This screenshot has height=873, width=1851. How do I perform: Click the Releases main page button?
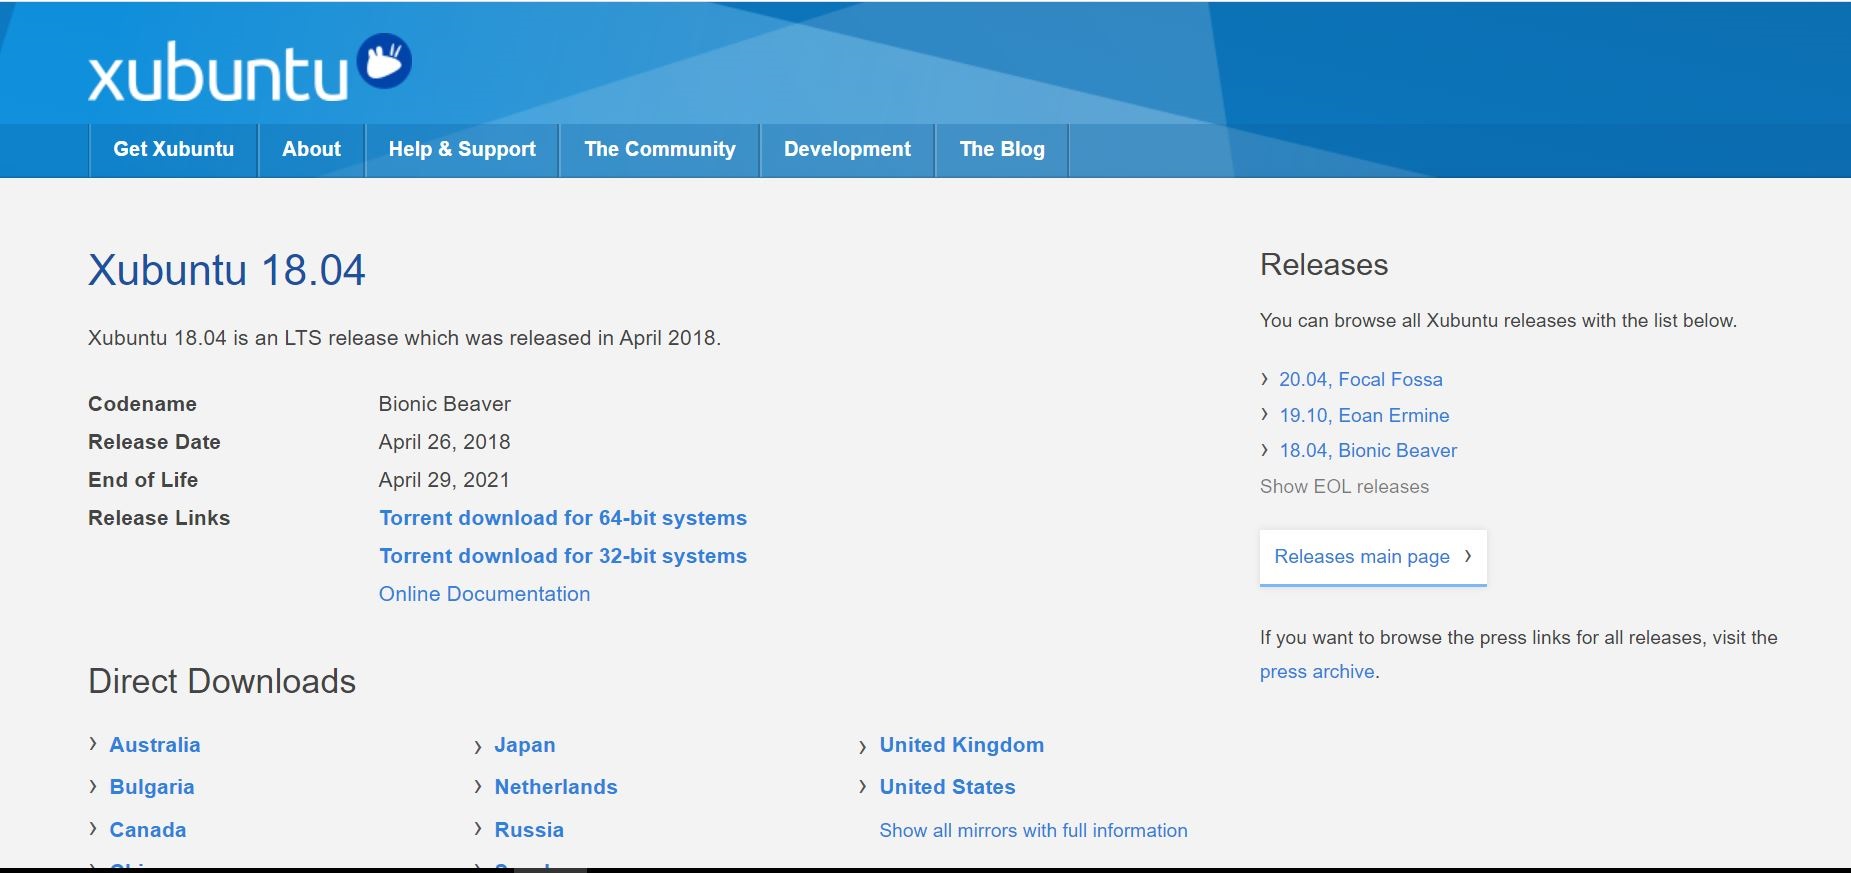pyautogui.click(x=1373, y=557)
